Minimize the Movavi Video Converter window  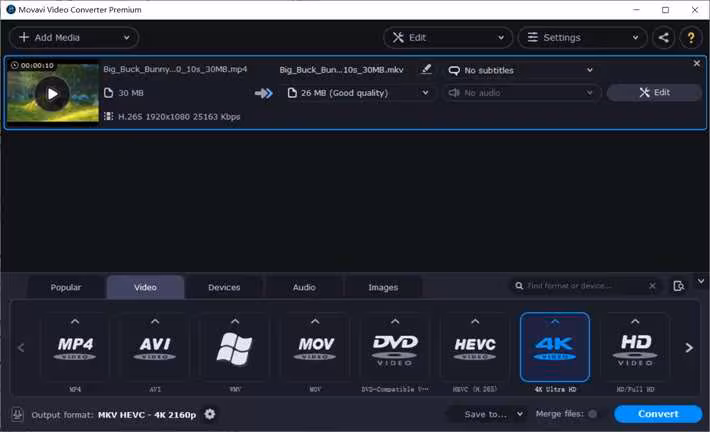(636, 10)
